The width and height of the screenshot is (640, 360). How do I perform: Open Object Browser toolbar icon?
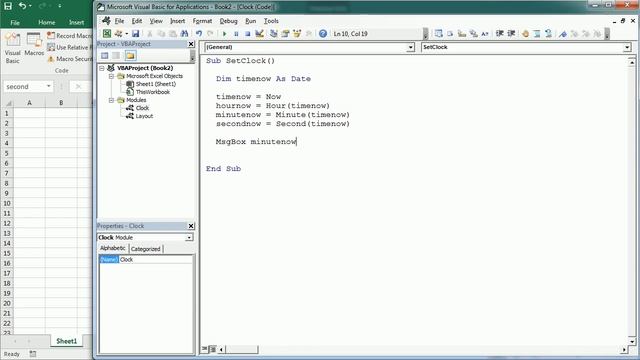click(x=297, y=34)
